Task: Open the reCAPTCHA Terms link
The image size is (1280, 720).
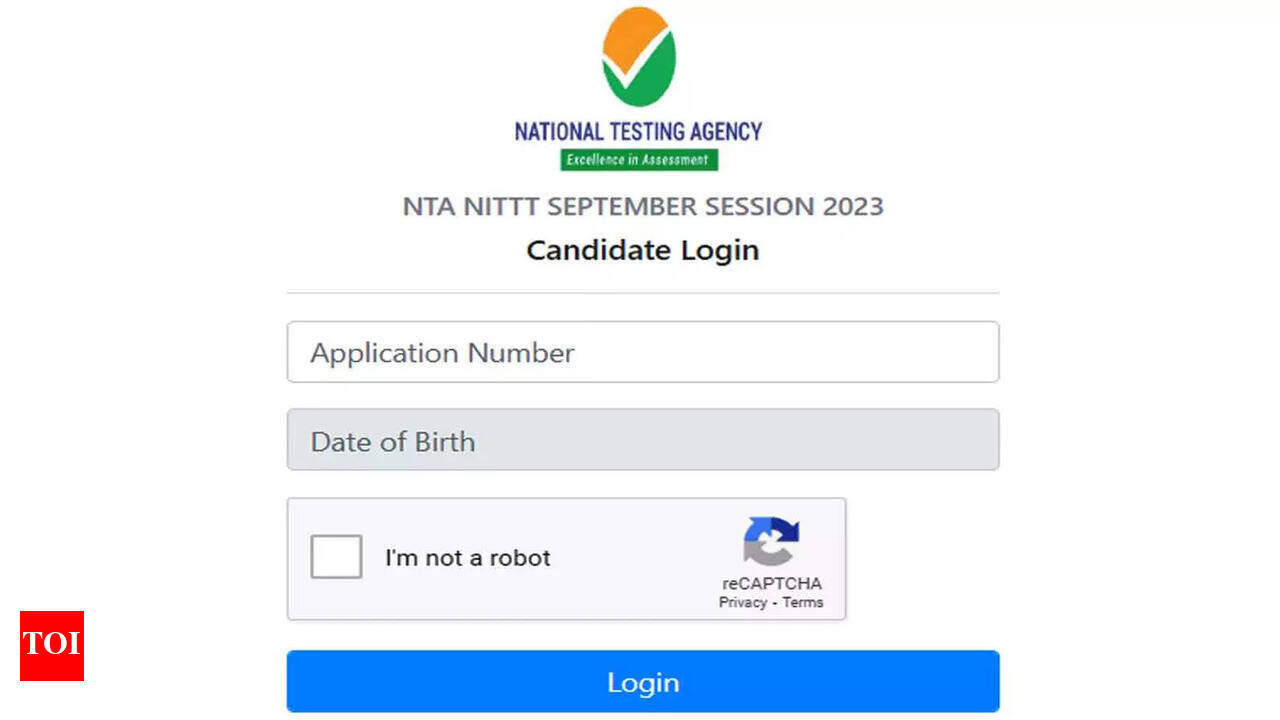Action: pos(803,602)
